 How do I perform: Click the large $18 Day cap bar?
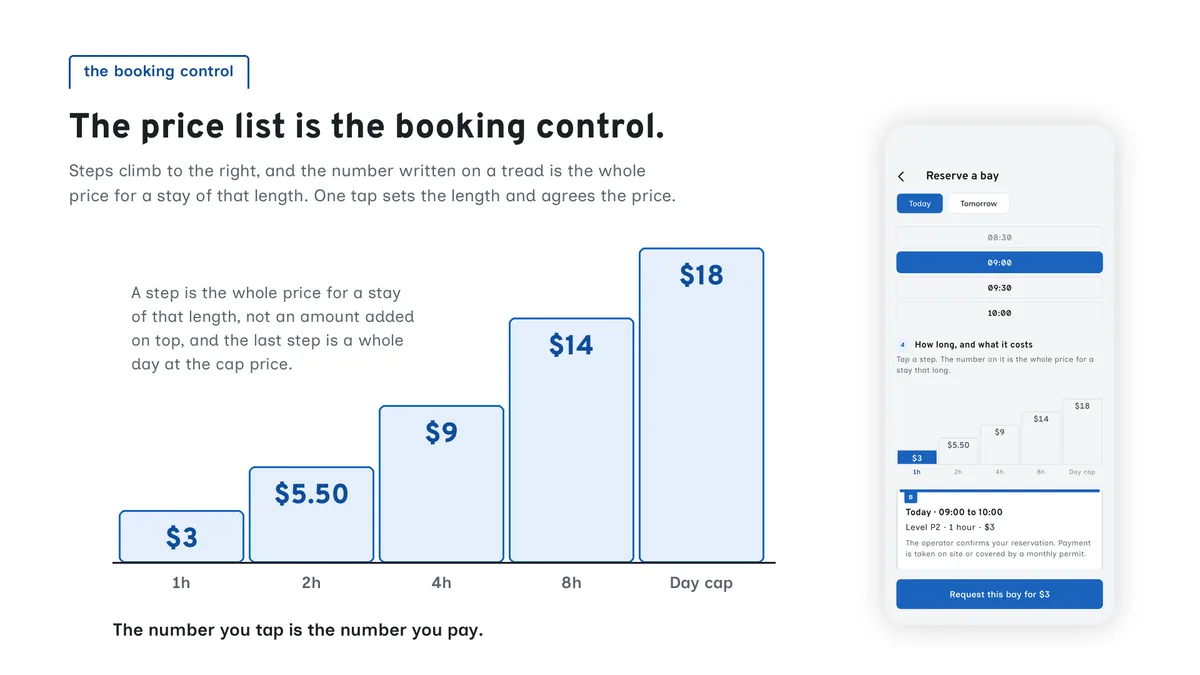coord(701,405)
